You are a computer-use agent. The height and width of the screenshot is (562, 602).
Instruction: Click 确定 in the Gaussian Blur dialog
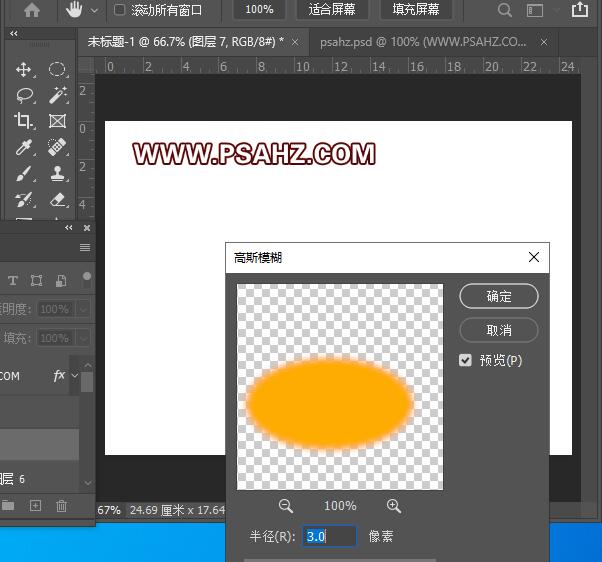point(499,296)
